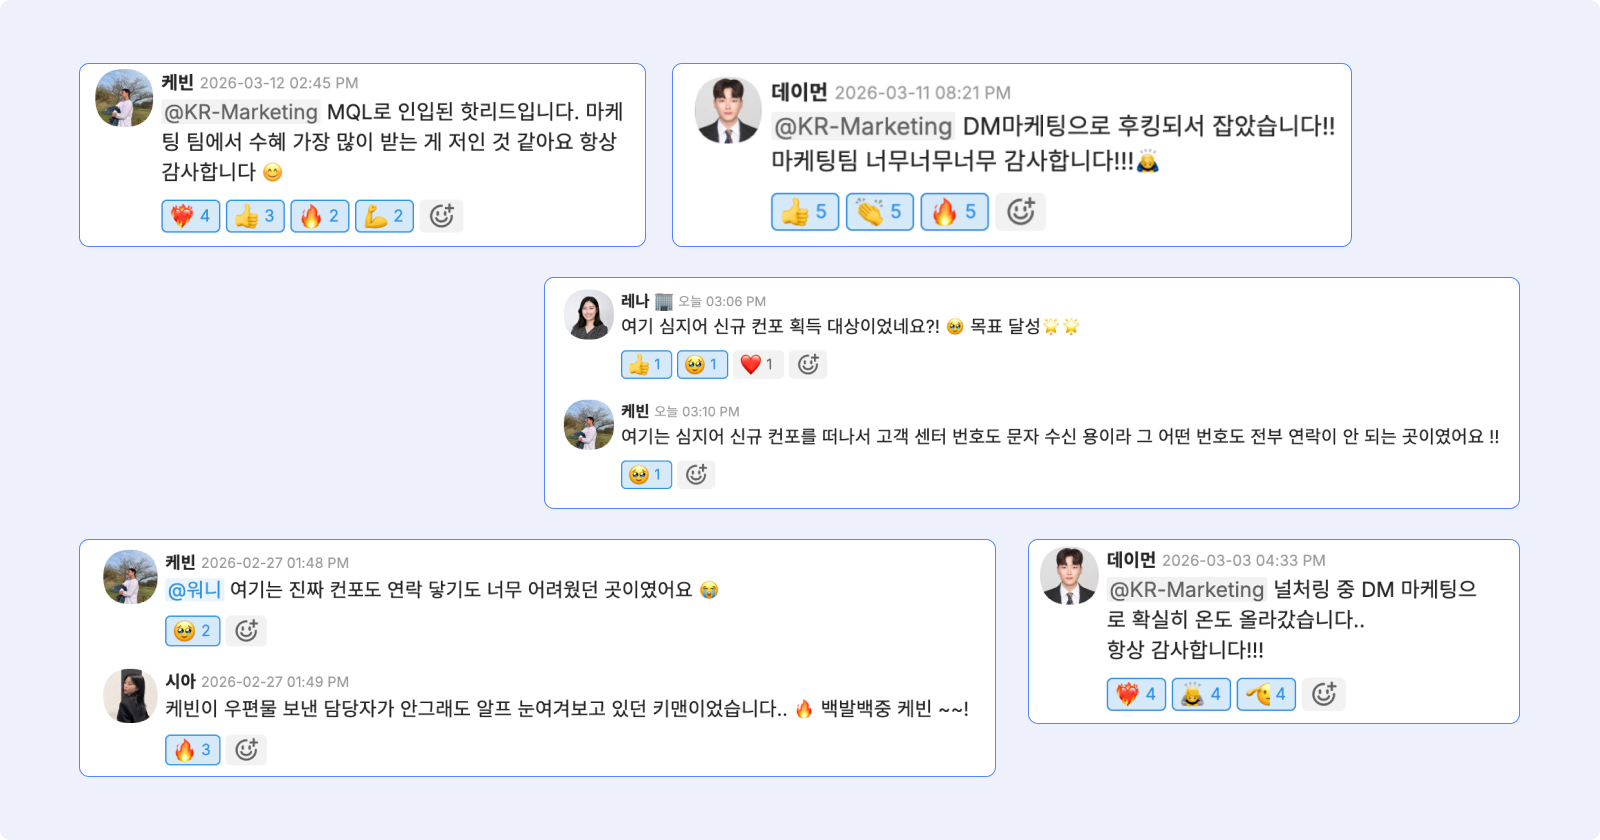The height and width of the screenshot is (840, 1600).
Task: Add reaction to Damon's nurturing message
Action: pos(1324,694)
